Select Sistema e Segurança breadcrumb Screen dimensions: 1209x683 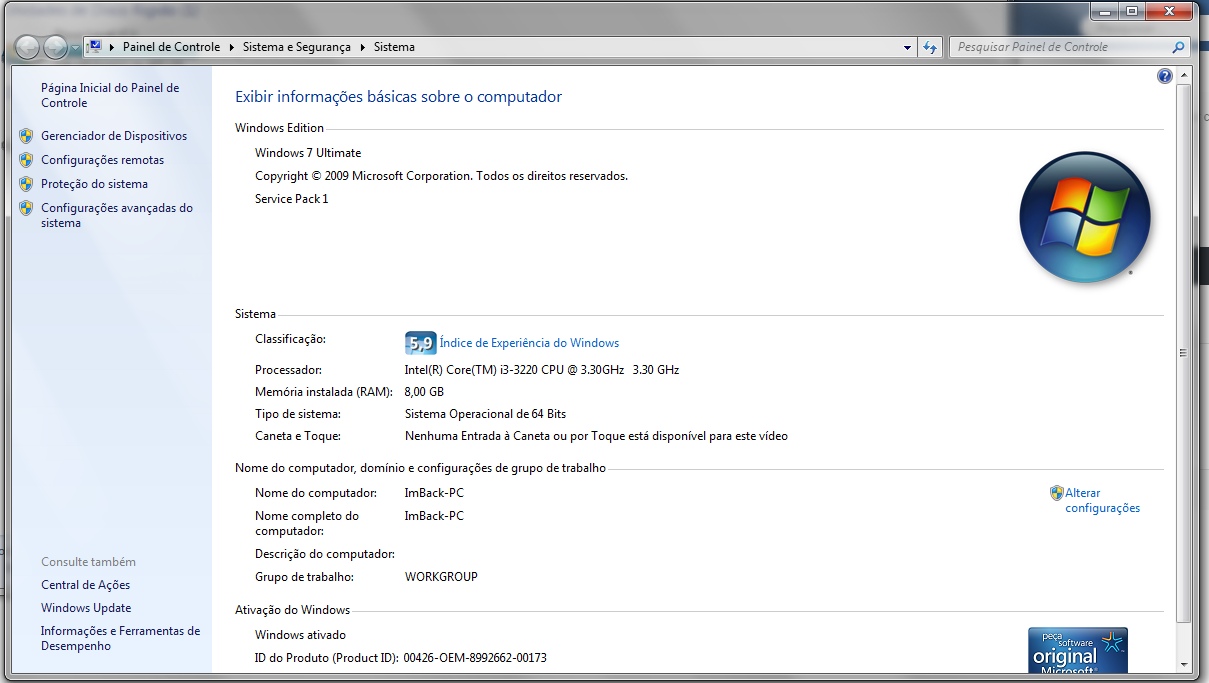pyautogui.click(x=297, y=47)
